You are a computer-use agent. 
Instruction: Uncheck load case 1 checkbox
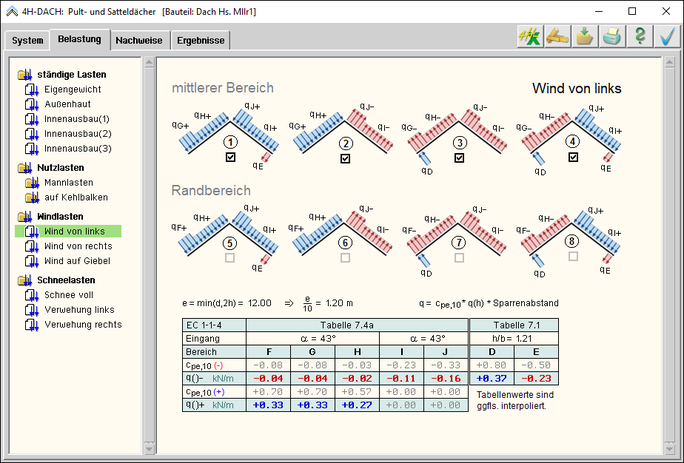click(x=231, y=158)
